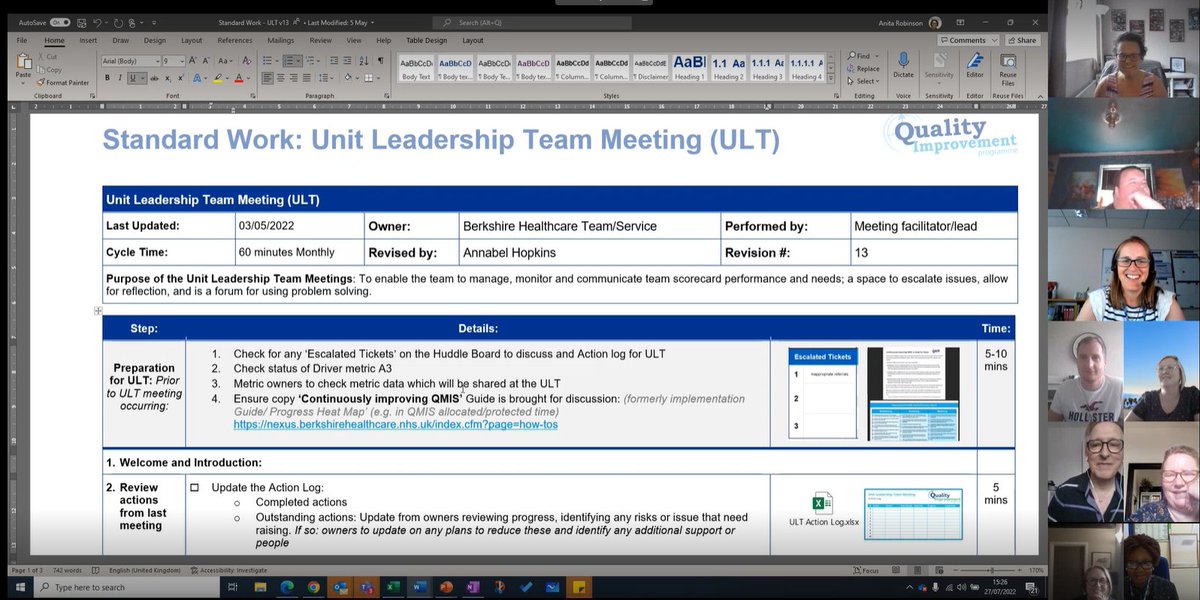Toggle Italic formatting
The width and height of the screenshot is (1200, 600).
(x=120, y=77)
